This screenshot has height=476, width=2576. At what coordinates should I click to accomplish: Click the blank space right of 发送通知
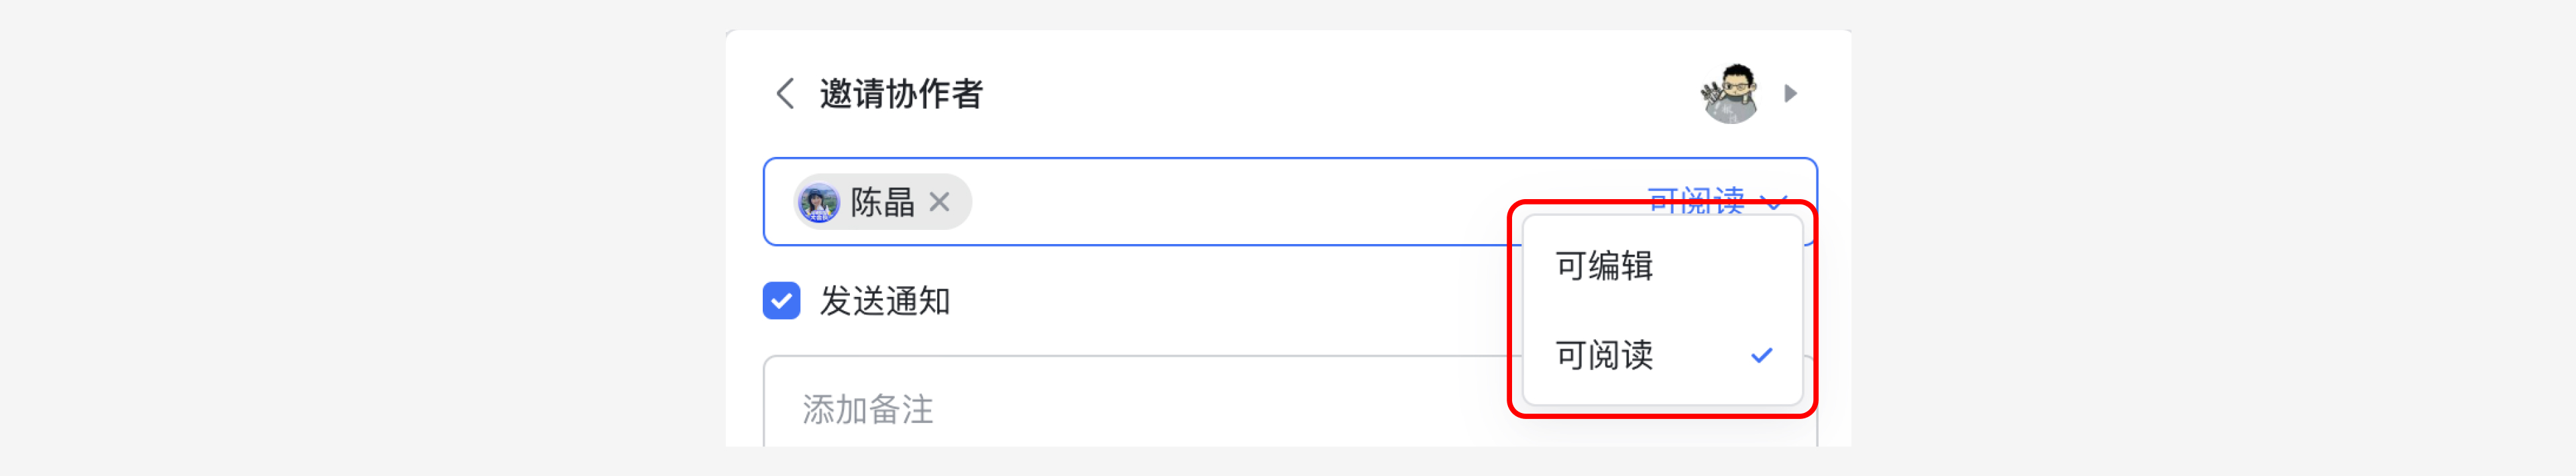(x=1200, y=301)
